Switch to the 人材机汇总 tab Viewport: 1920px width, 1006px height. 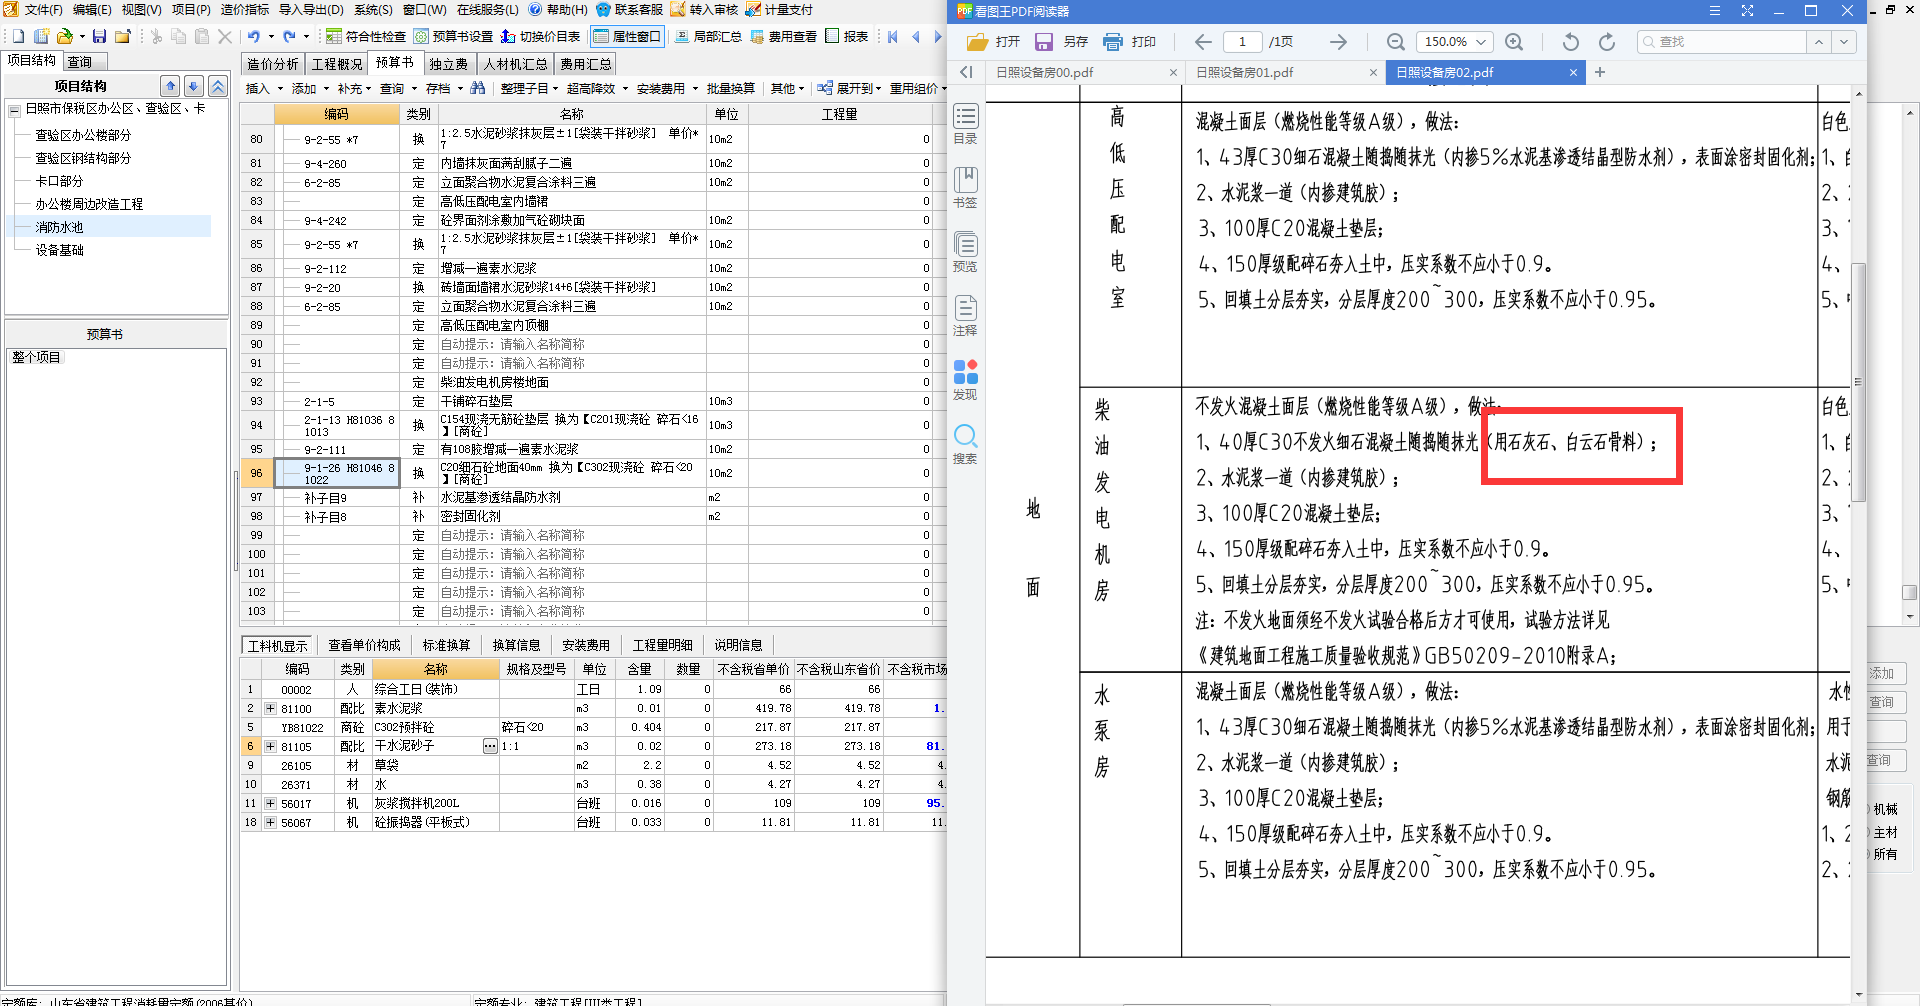click(515, 63)
